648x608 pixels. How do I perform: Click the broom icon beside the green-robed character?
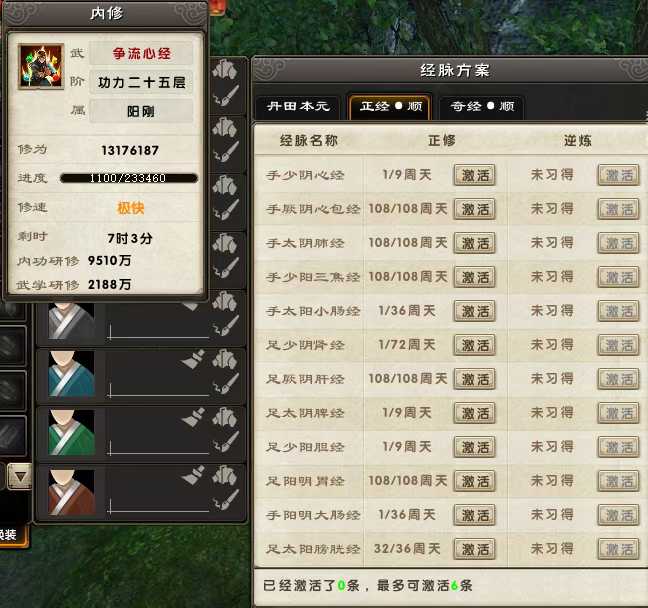193,417
